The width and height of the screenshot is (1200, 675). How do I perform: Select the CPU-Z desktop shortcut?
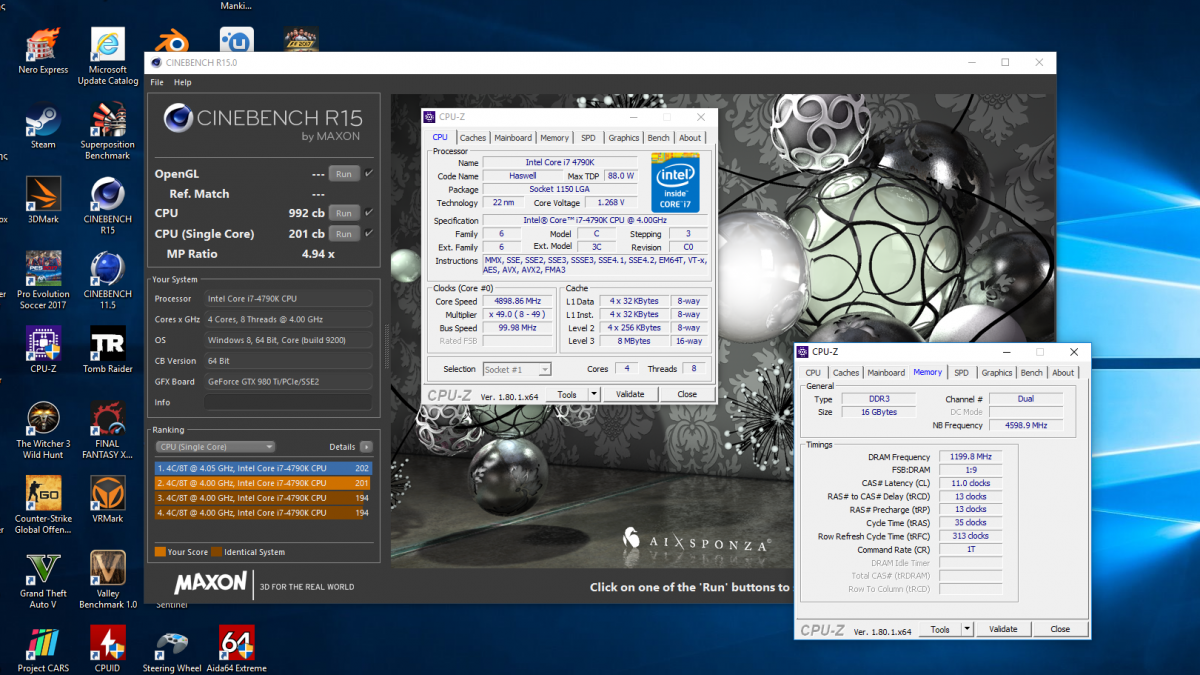coord(43,350)
